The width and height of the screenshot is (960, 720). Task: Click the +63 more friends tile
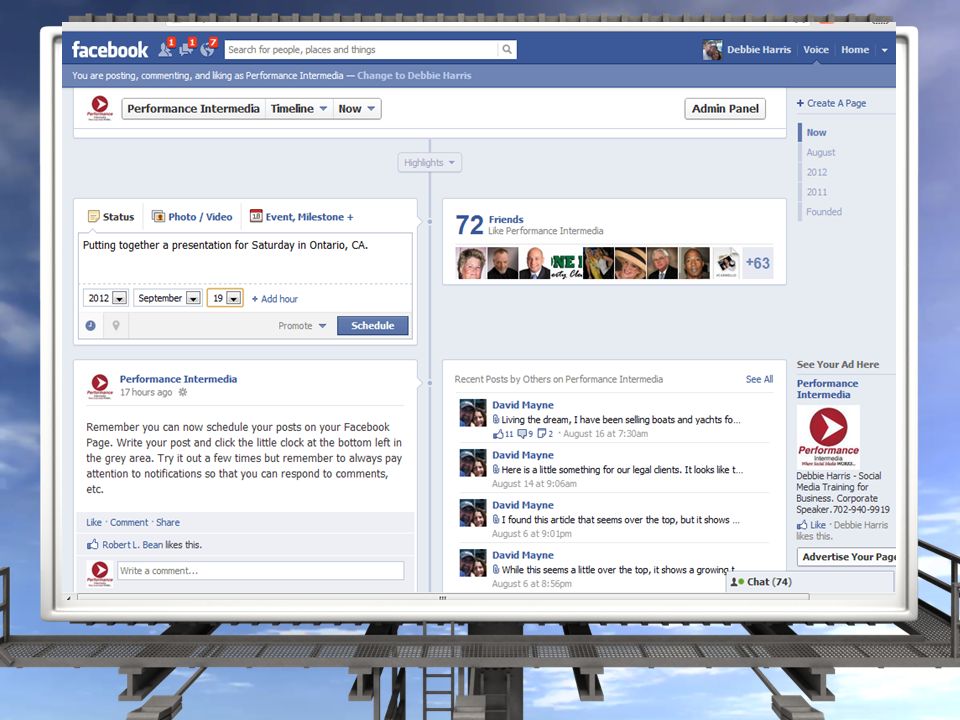757,263
